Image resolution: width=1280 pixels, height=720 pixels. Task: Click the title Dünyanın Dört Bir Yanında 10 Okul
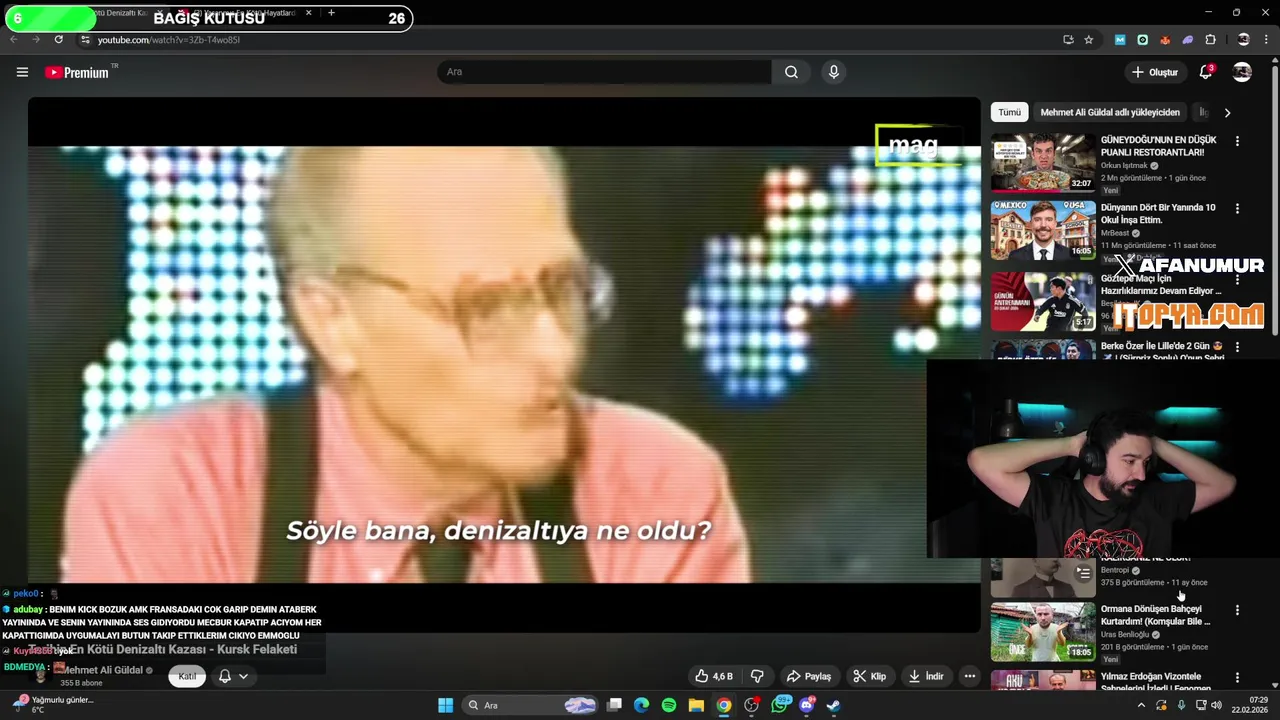(1158, 214)
